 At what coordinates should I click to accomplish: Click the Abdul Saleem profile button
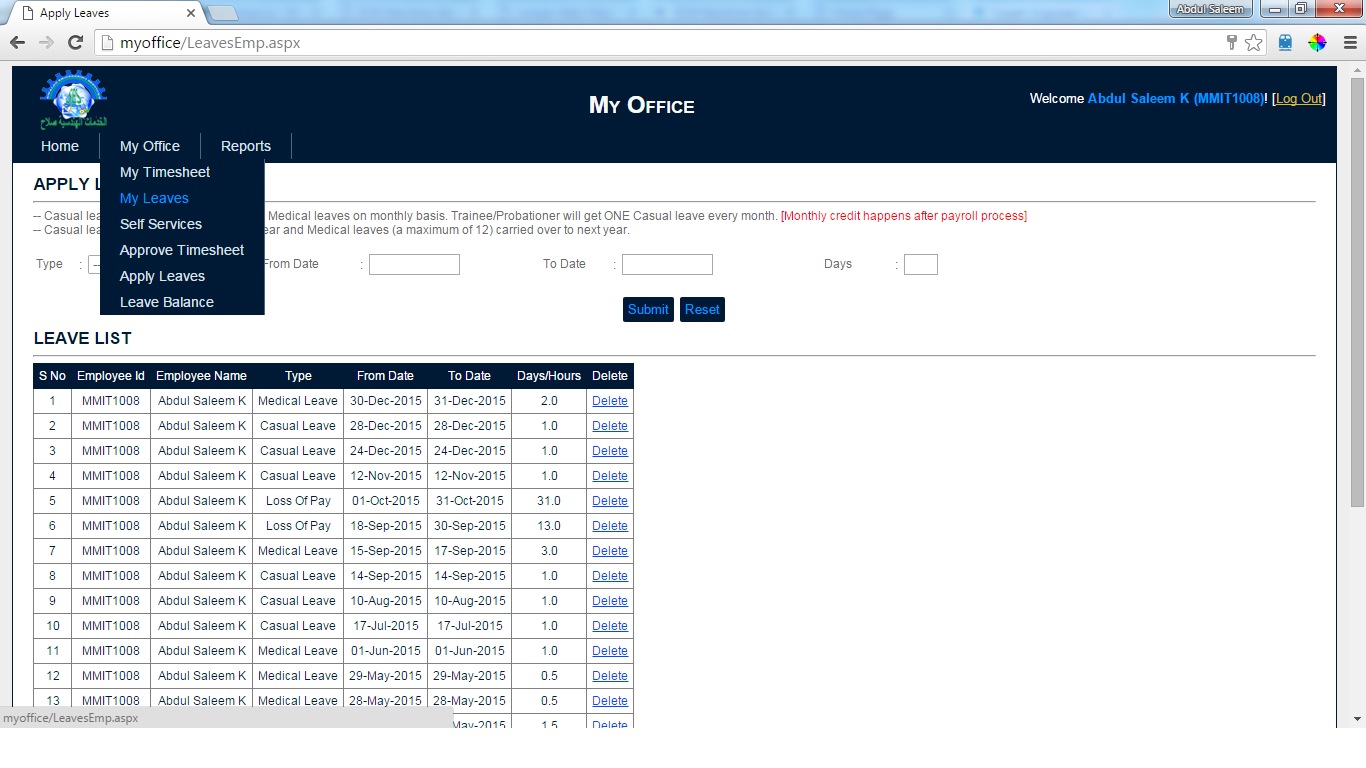pos(1210,9)
